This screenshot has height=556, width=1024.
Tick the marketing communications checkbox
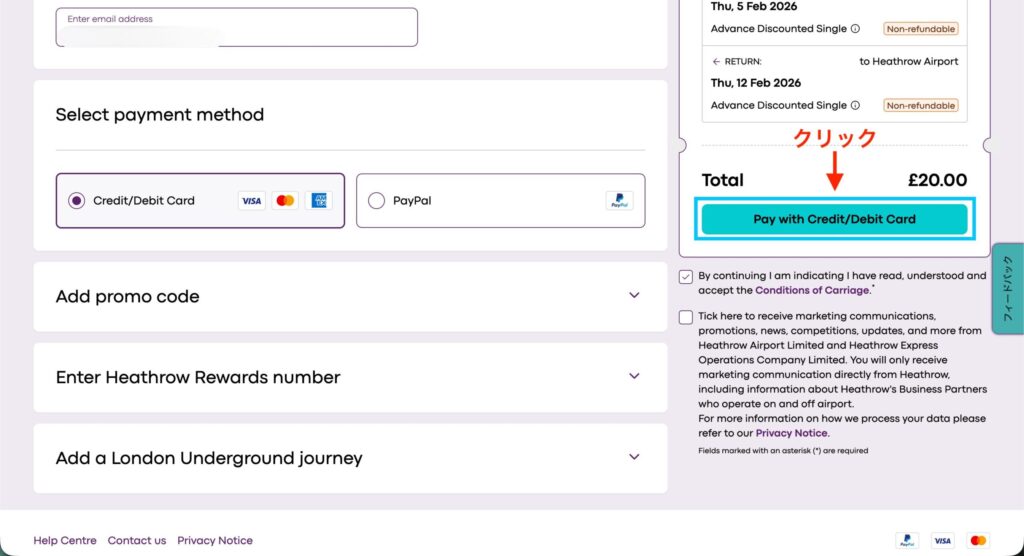point(685,317)
